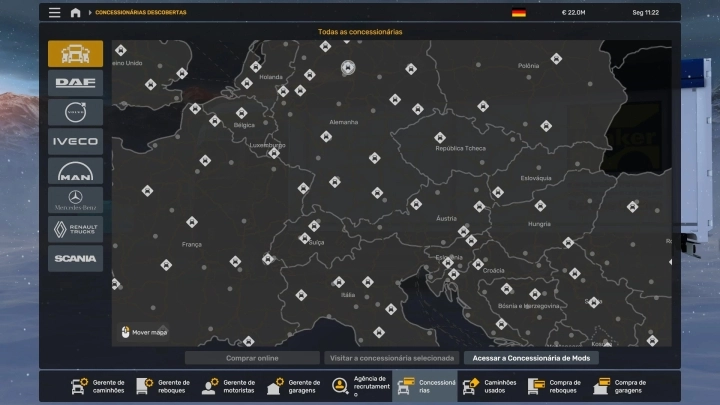Image resolution: width=720 pixels, height=405 pixels.
Task: Open Gerente de garagens tab
Action: pos(293,386)
